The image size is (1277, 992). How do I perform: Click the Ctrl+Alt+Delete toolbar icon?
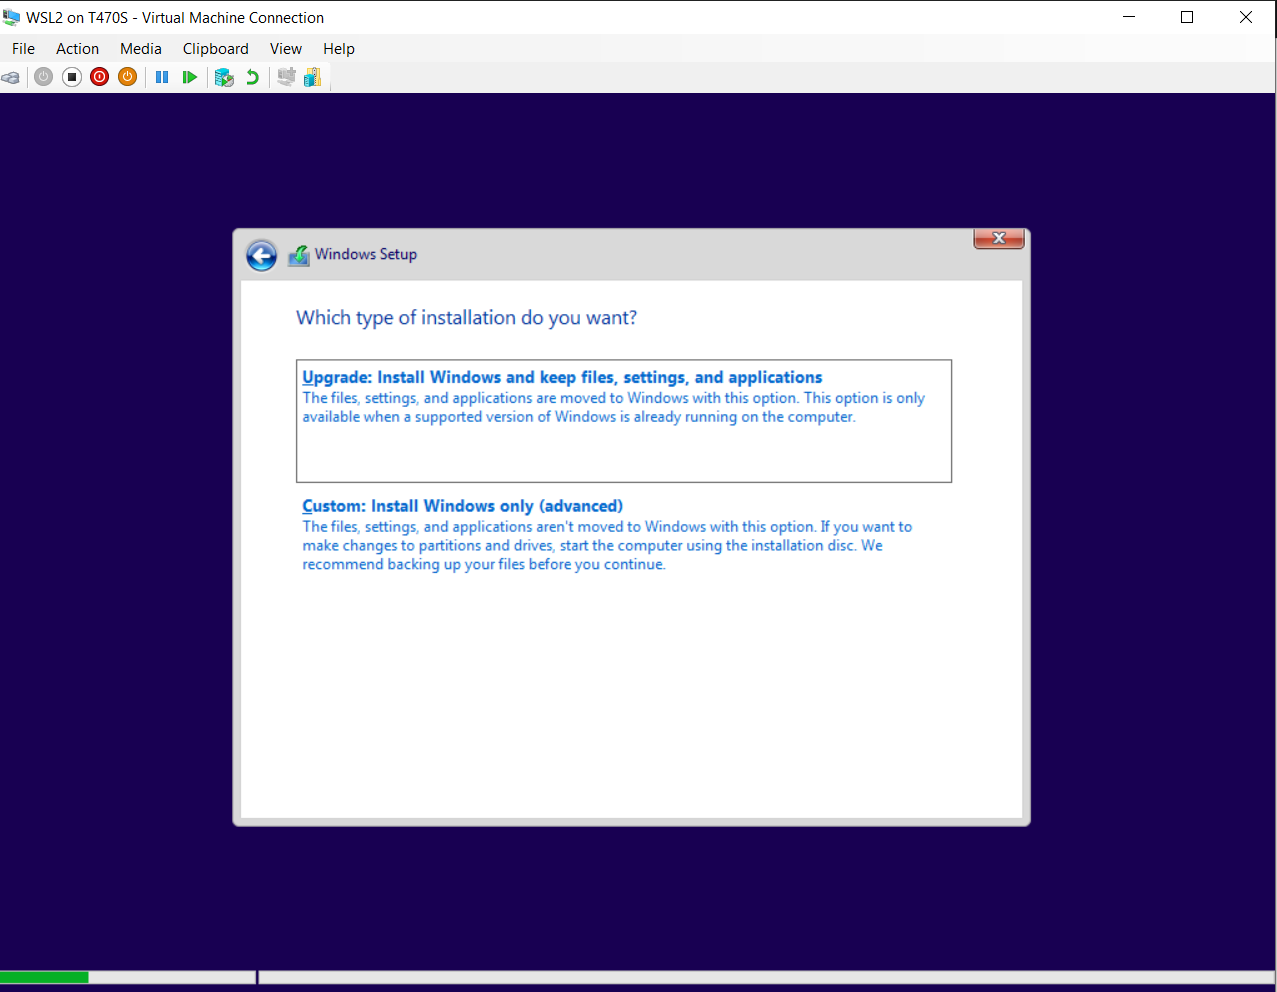pos(11,77)
